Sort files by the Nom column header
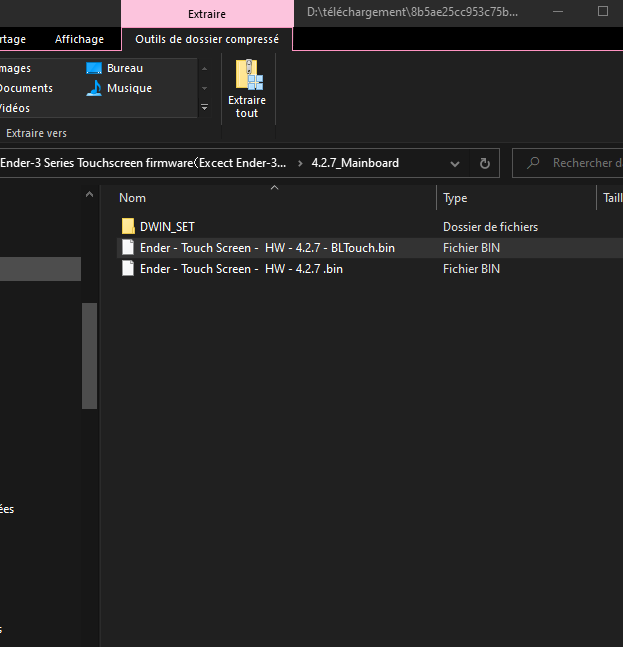Image resolution: width=623 pixels, height=647 pixels. (132, 198)
